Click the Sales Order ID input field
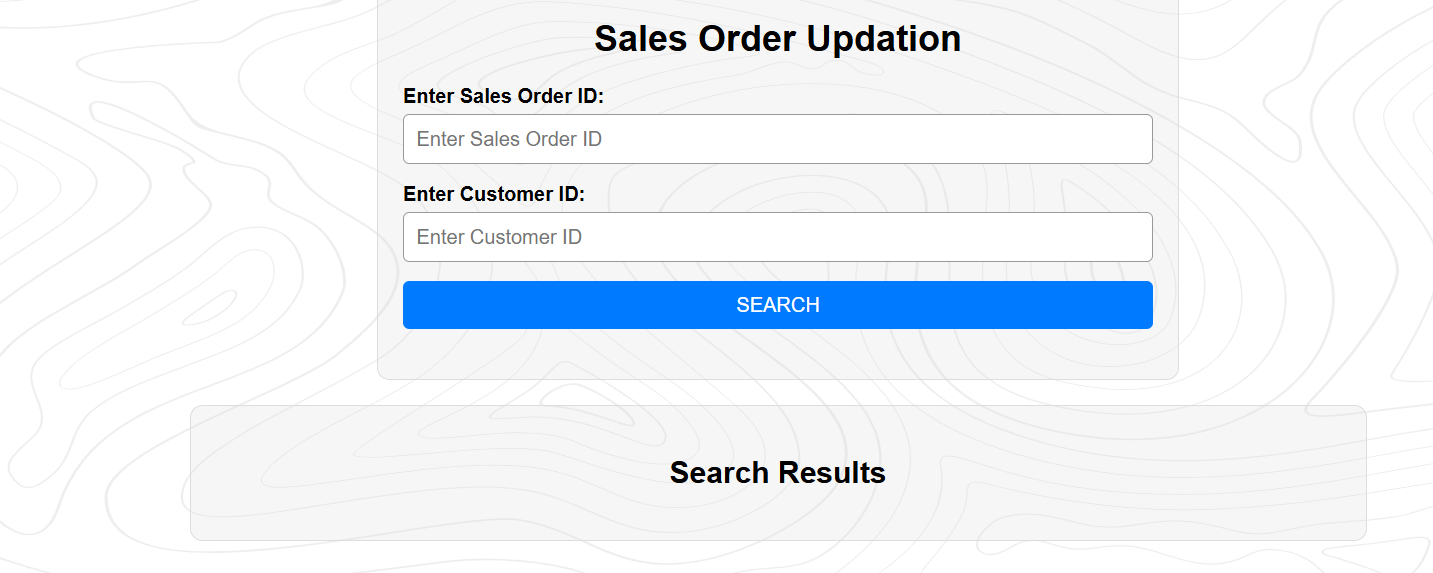This screenshot has width=1433, height=573. tap(777, 139)
